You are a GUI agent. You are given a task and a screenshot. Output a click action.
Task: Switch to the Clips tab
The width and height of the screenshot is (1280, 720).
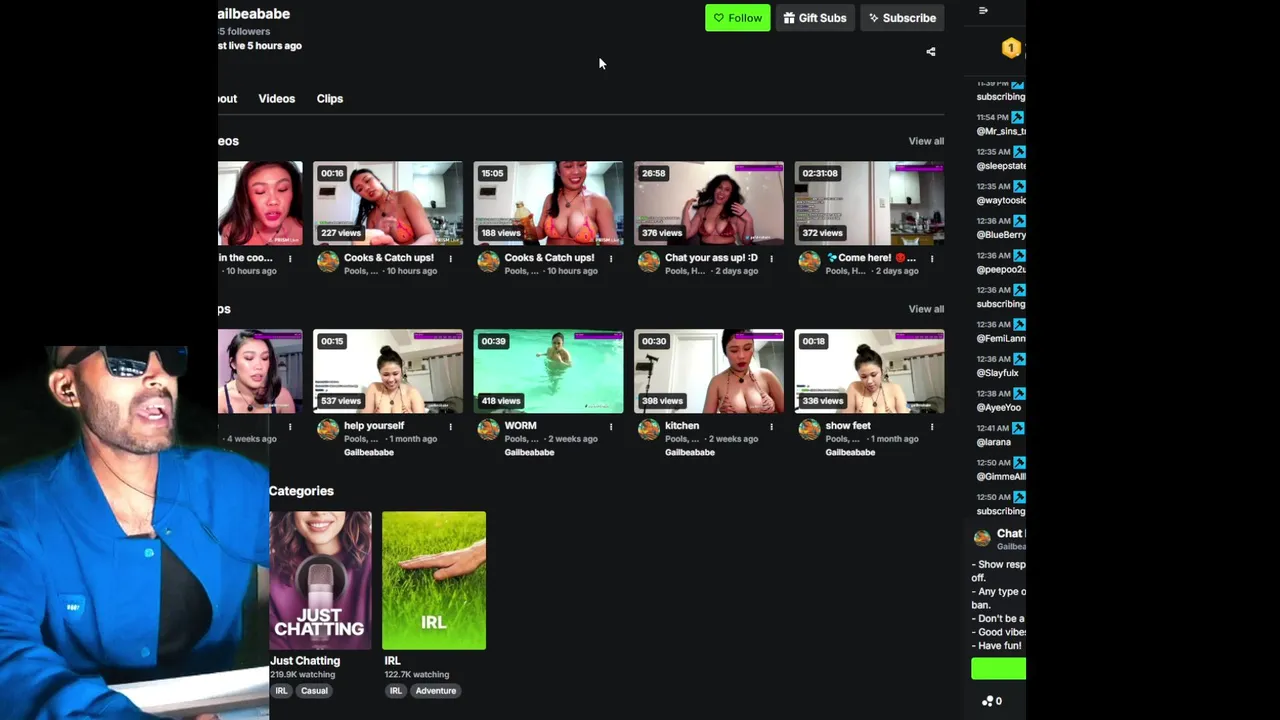(x=330, y=99)
